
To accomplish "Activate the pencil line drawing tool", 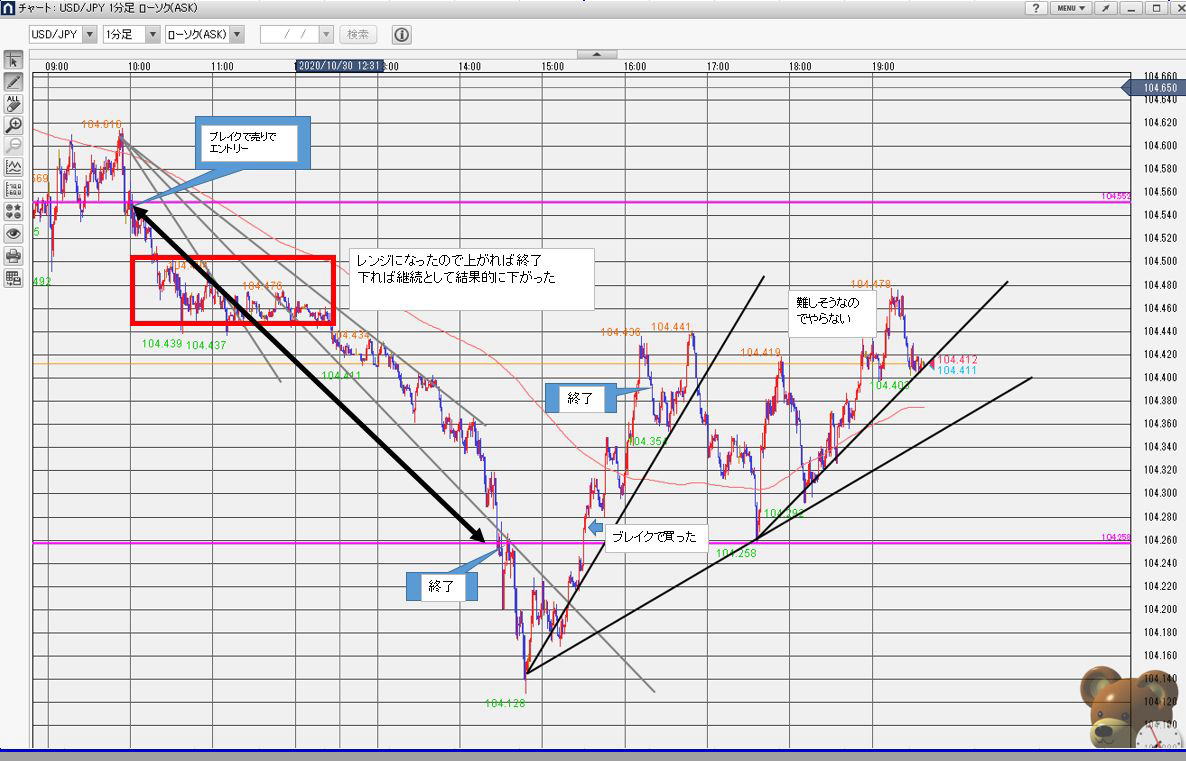I will (14, 81).
